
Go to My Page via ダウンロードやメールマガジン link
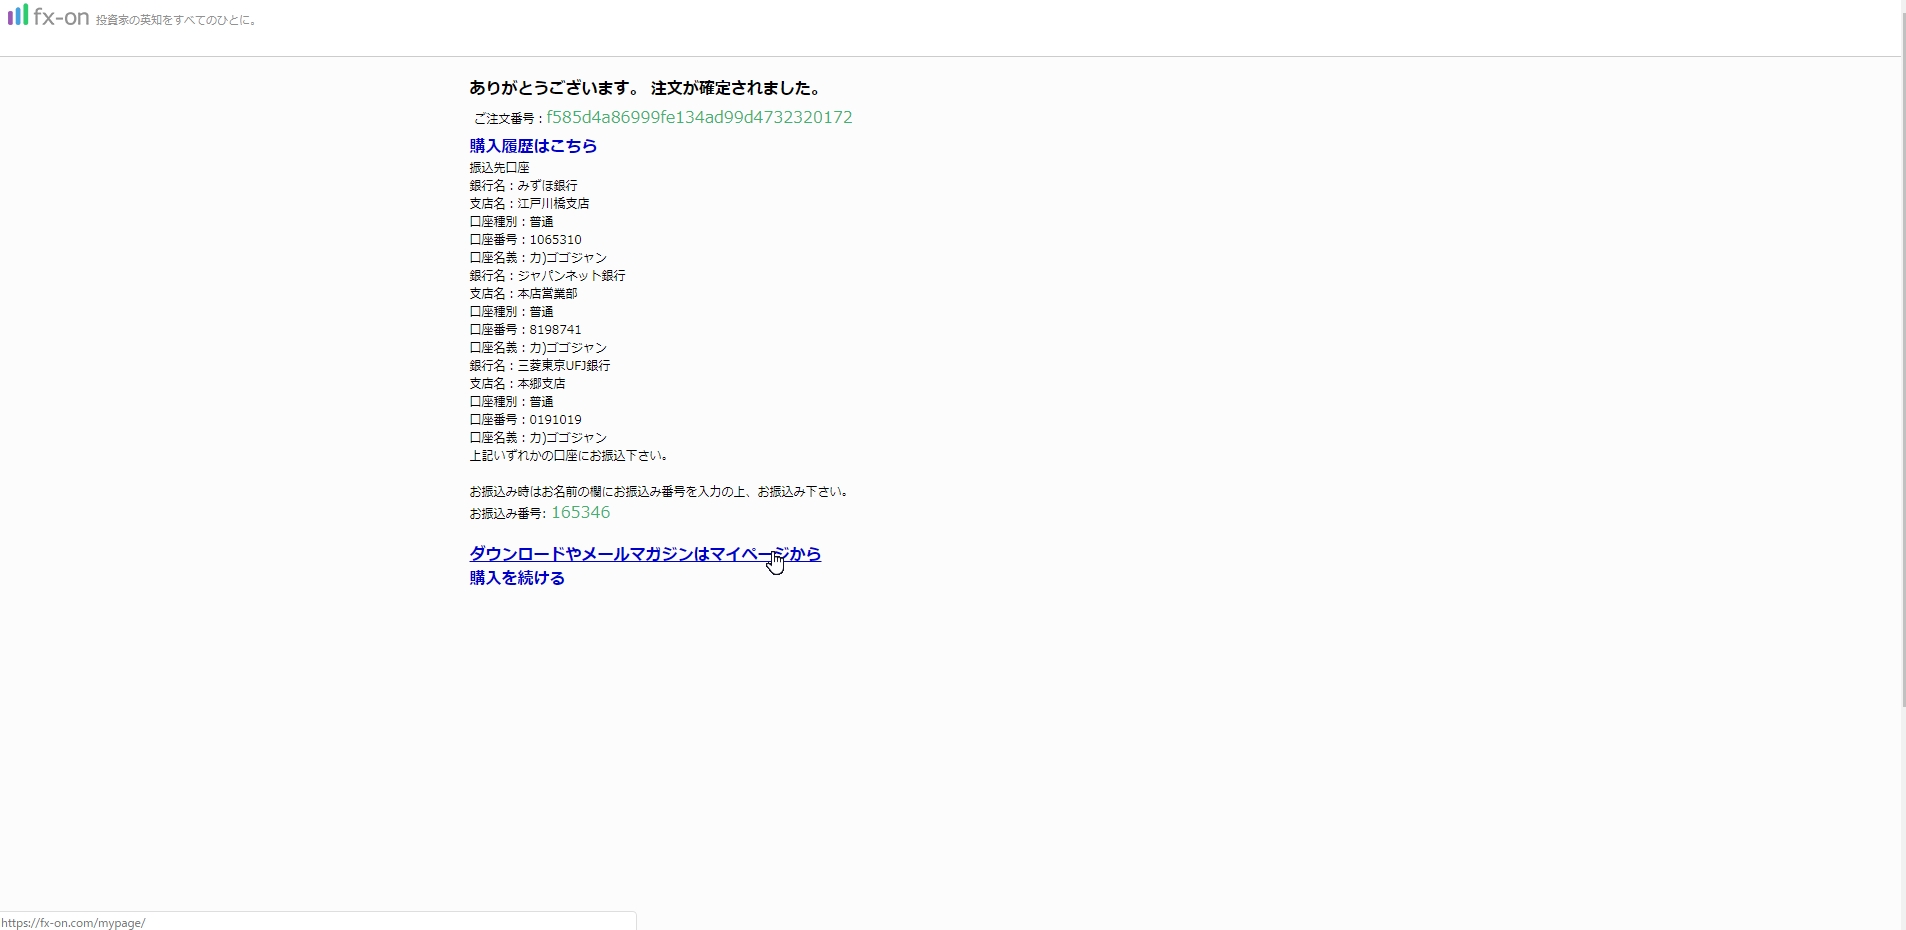(x=644, y=554)
